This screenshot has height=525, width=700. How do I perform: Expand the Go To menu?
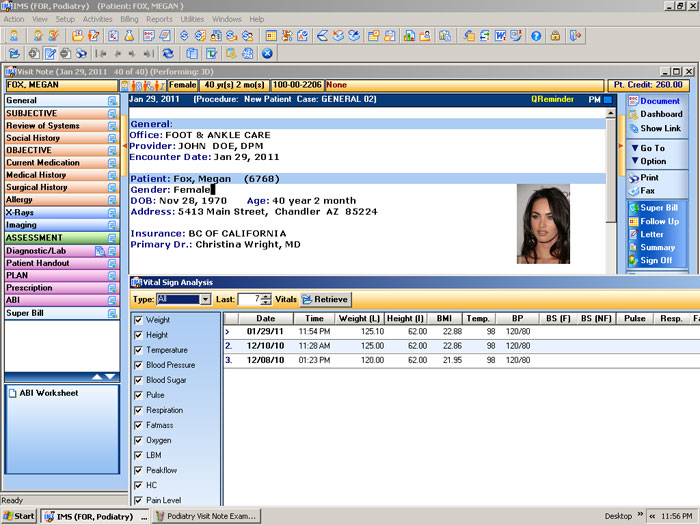[648, 148]
